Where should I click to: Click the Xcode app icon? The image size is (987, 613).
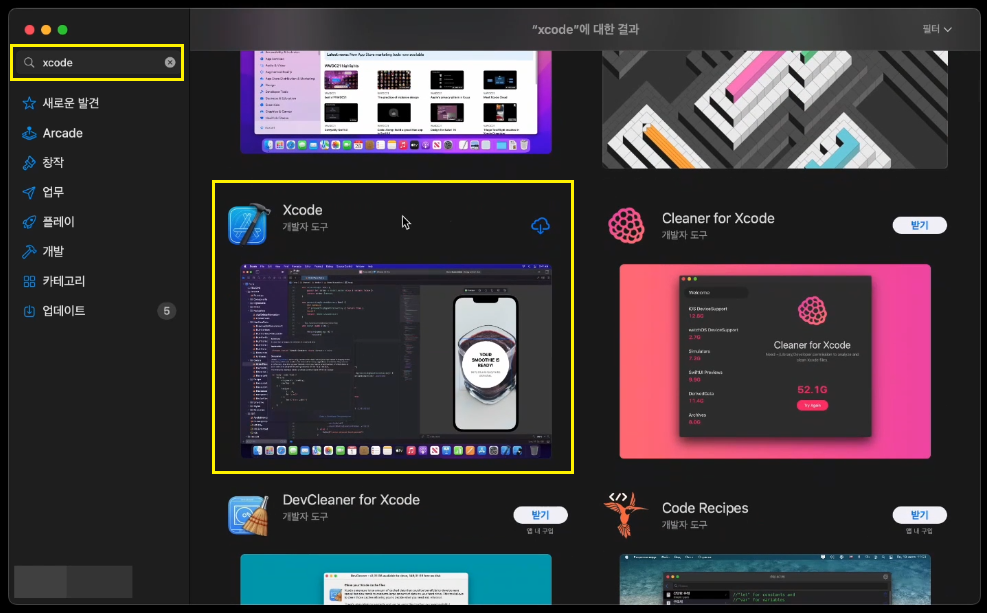click(249, 223)
